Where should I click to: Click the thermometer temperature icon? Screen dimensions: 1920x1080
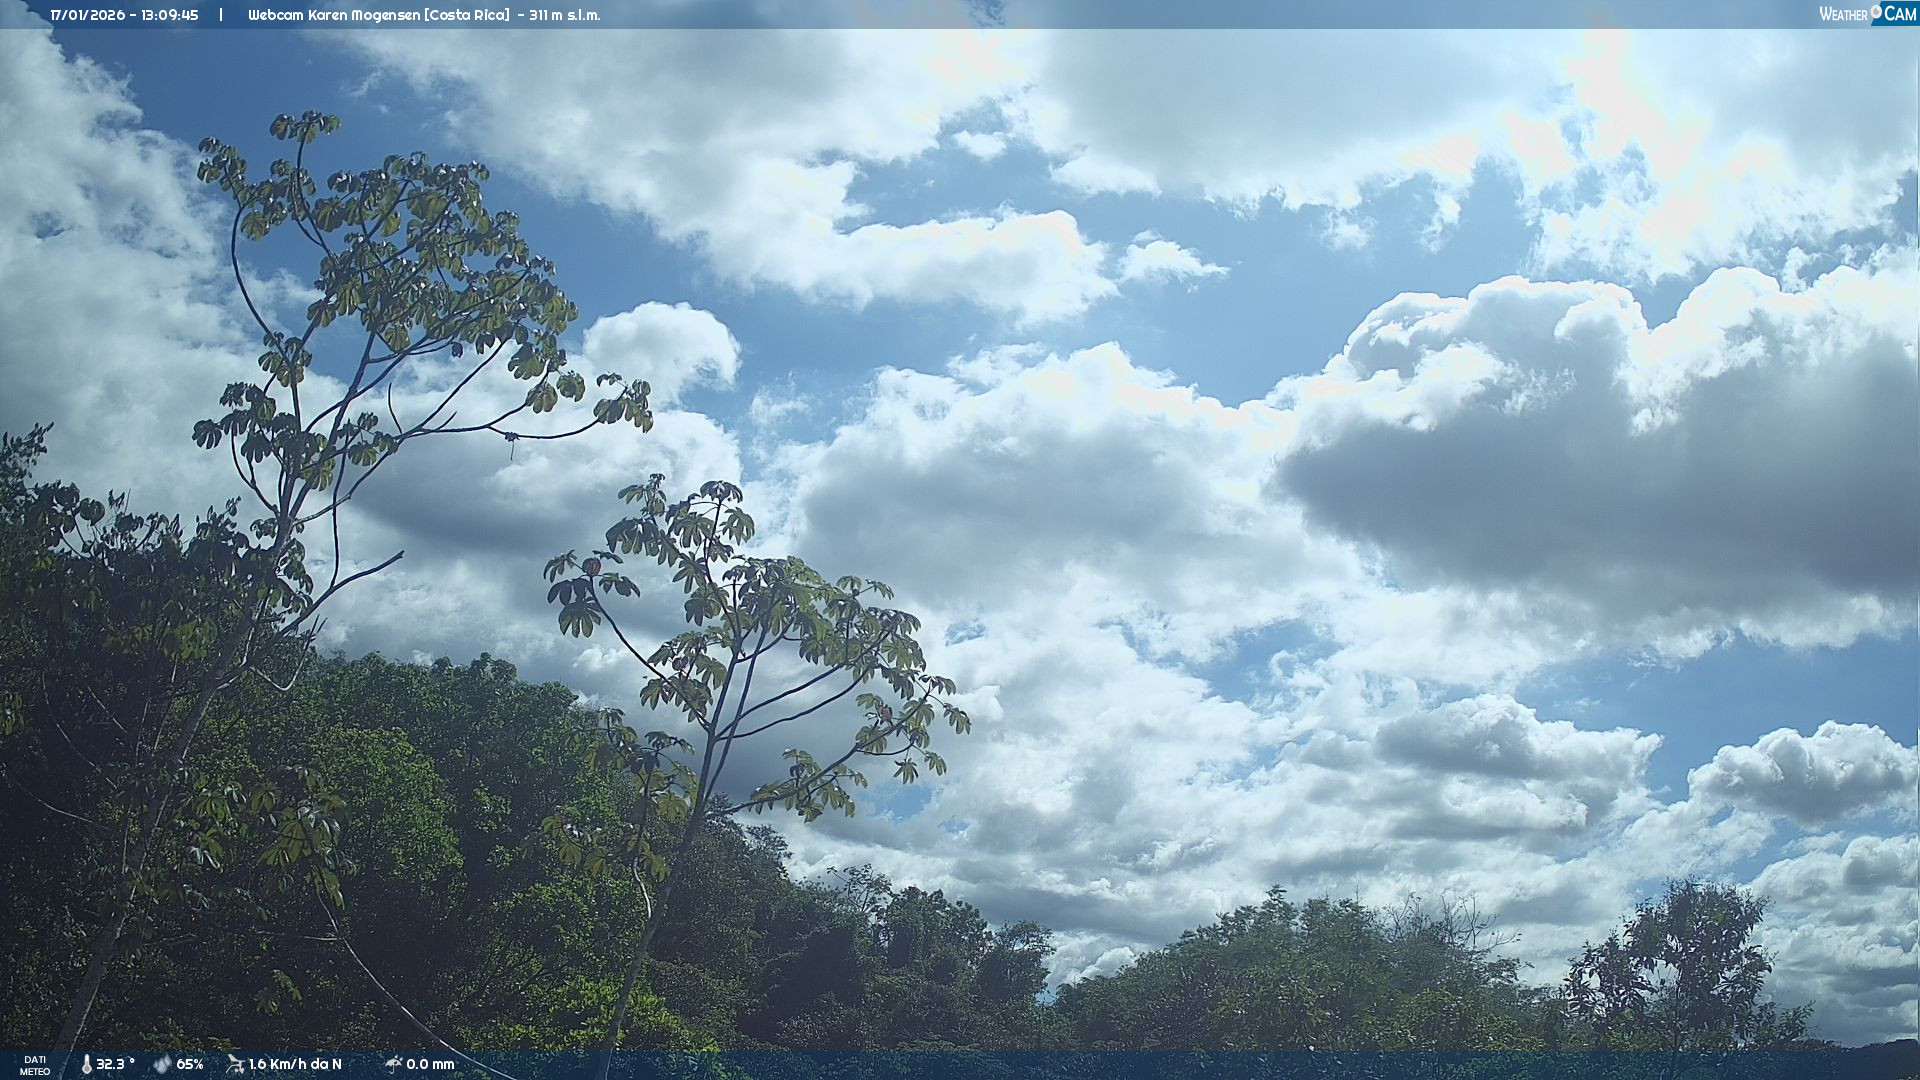pos(86,1065)
